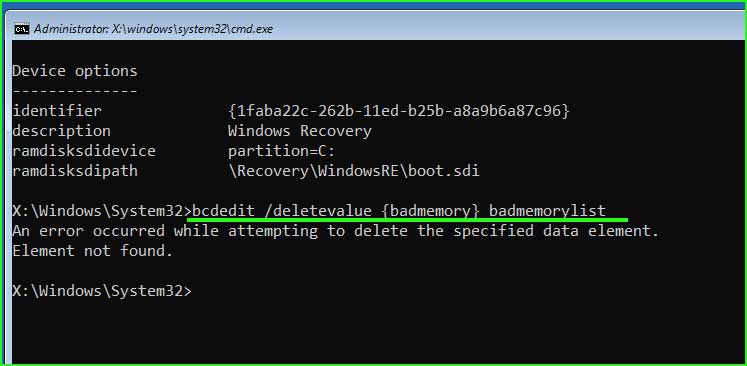Click the dashed separator under Device options
This screenshot has height=366, width=747.
click(x=75, y=91)
